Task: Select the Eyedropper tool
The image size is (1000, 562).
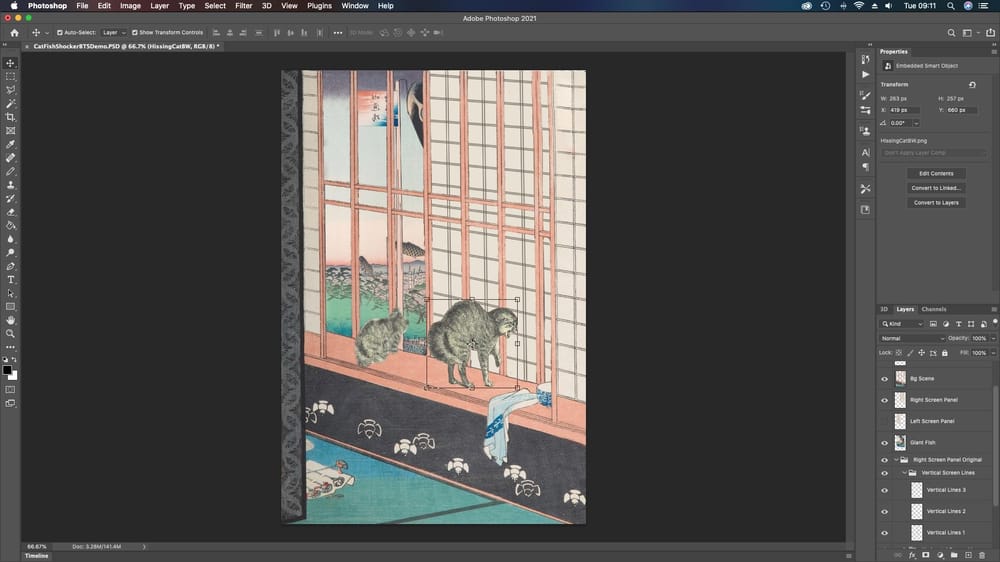Action: tap(10, 144)
